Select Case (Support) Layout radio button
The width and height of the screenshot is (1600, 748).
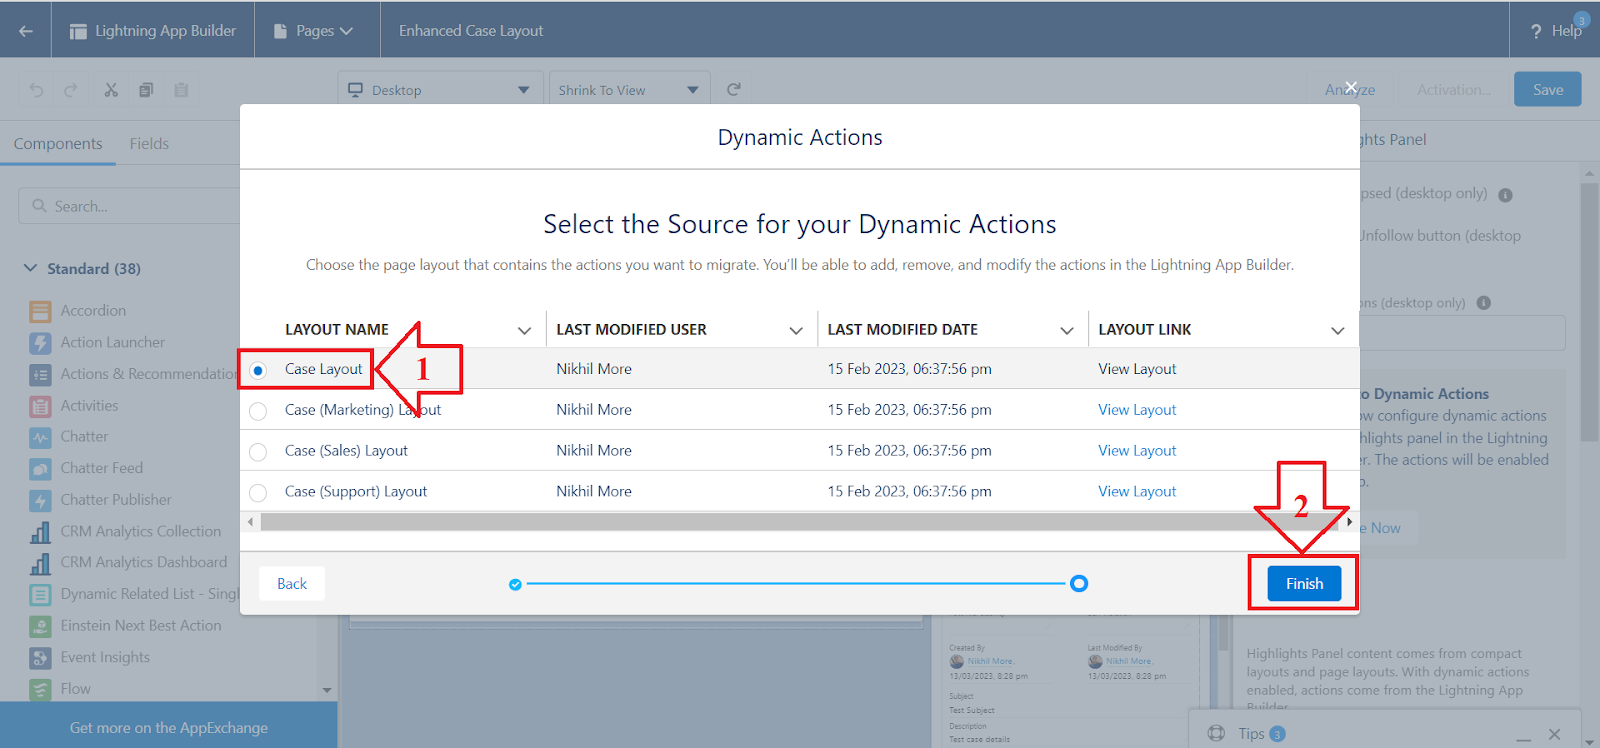tap(258, 493)
